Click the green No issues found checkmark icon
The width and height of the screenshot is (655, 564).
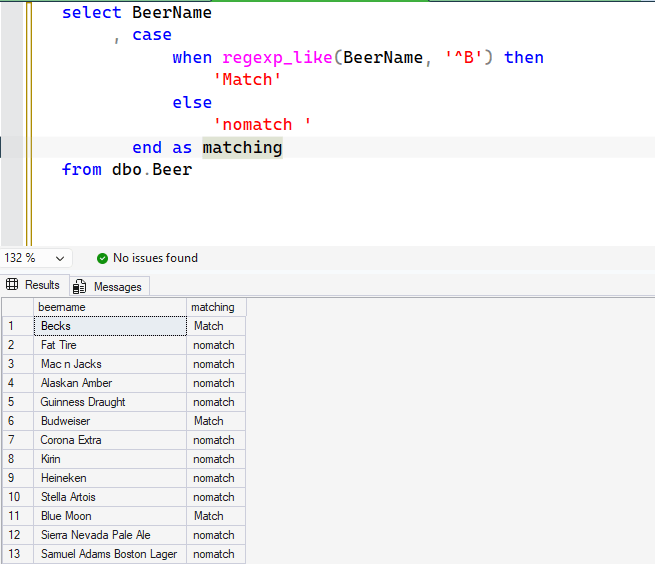click(x=102, y=259)
